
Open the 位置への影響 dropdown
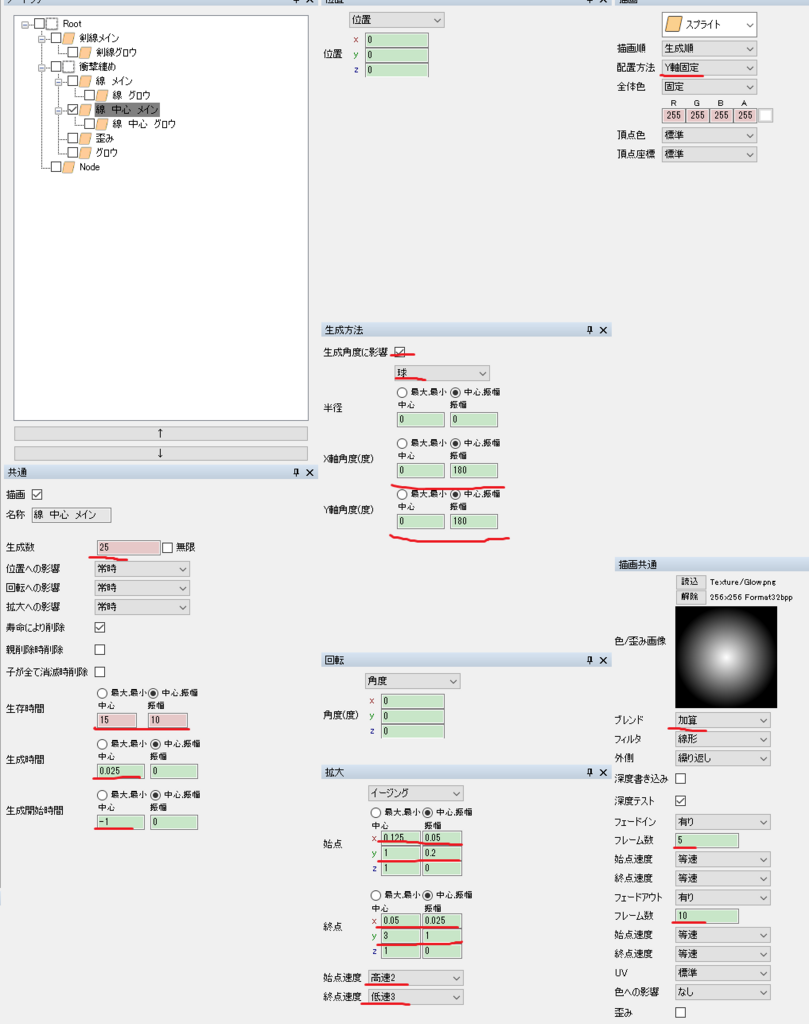(x=142, y=569)
